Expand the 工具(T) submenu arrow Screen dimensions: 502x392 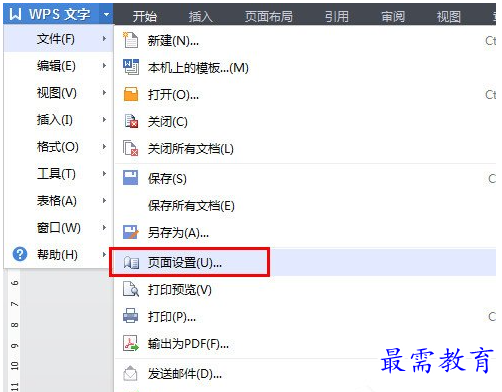(104, 173)
